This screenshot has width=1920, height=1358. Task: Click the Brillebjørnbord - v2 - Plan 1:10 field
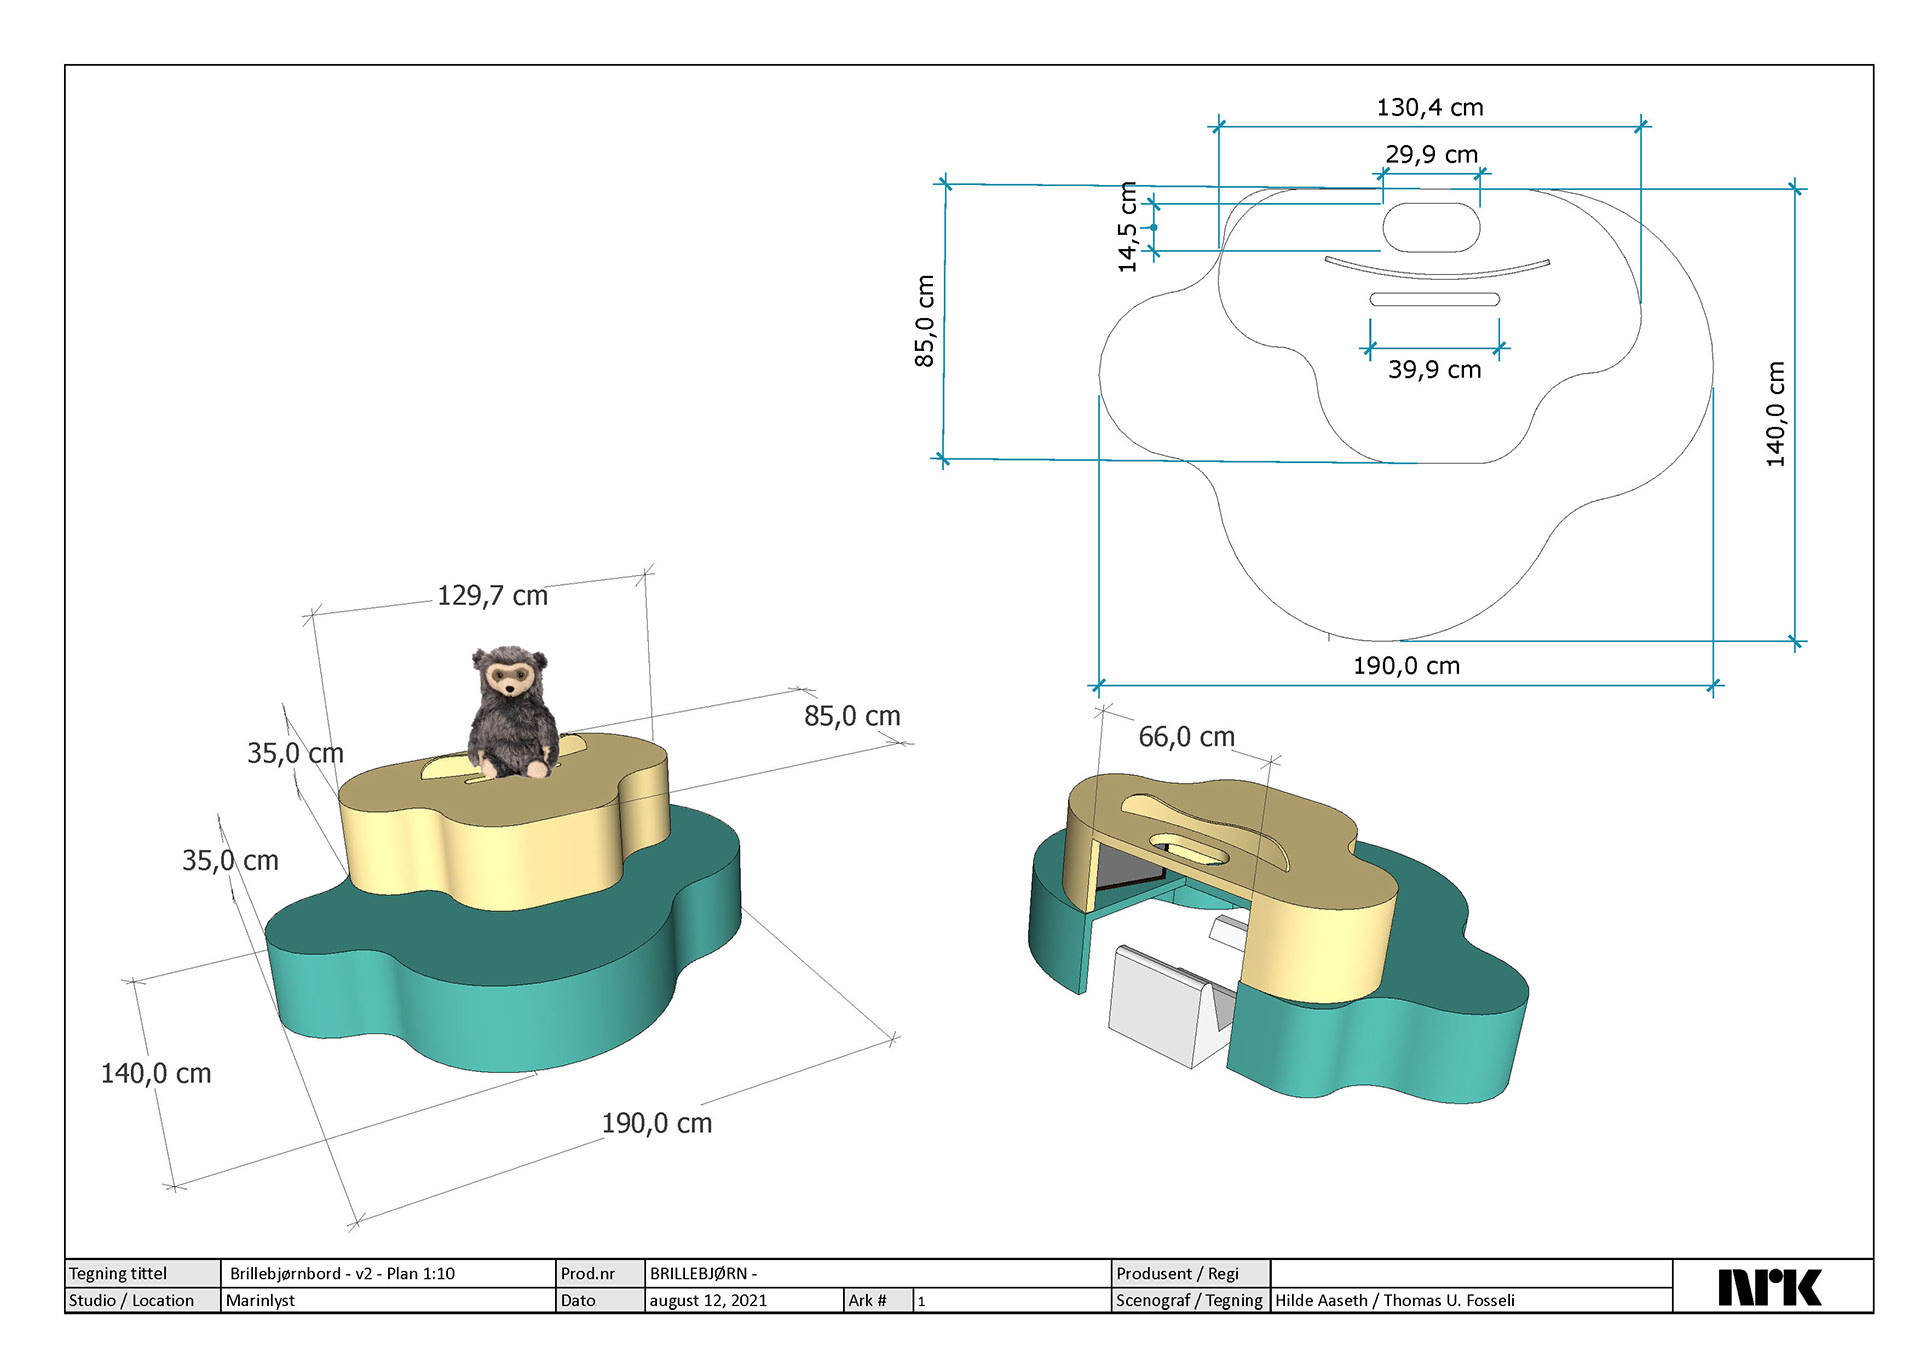tap(343, 1273)
